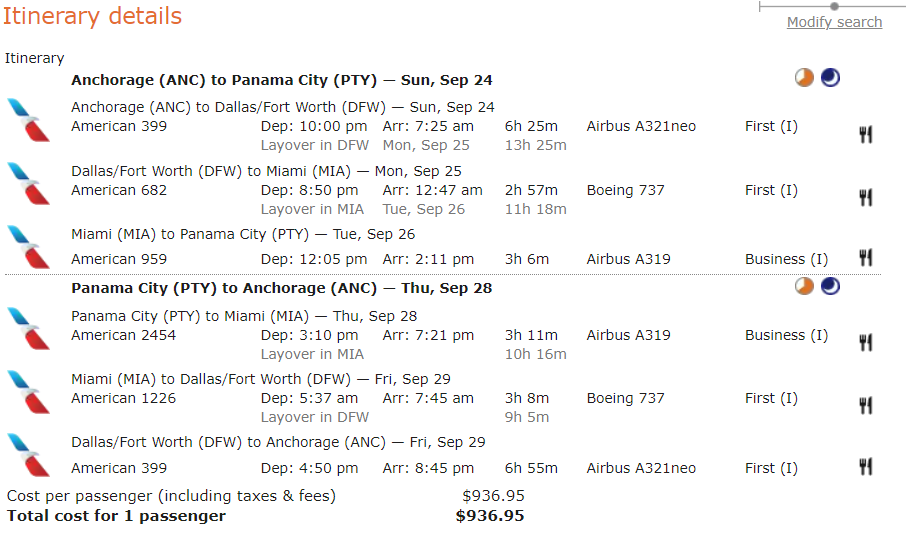Click blue moon icon on Thu, Sep 28 header

click(830, 287)
